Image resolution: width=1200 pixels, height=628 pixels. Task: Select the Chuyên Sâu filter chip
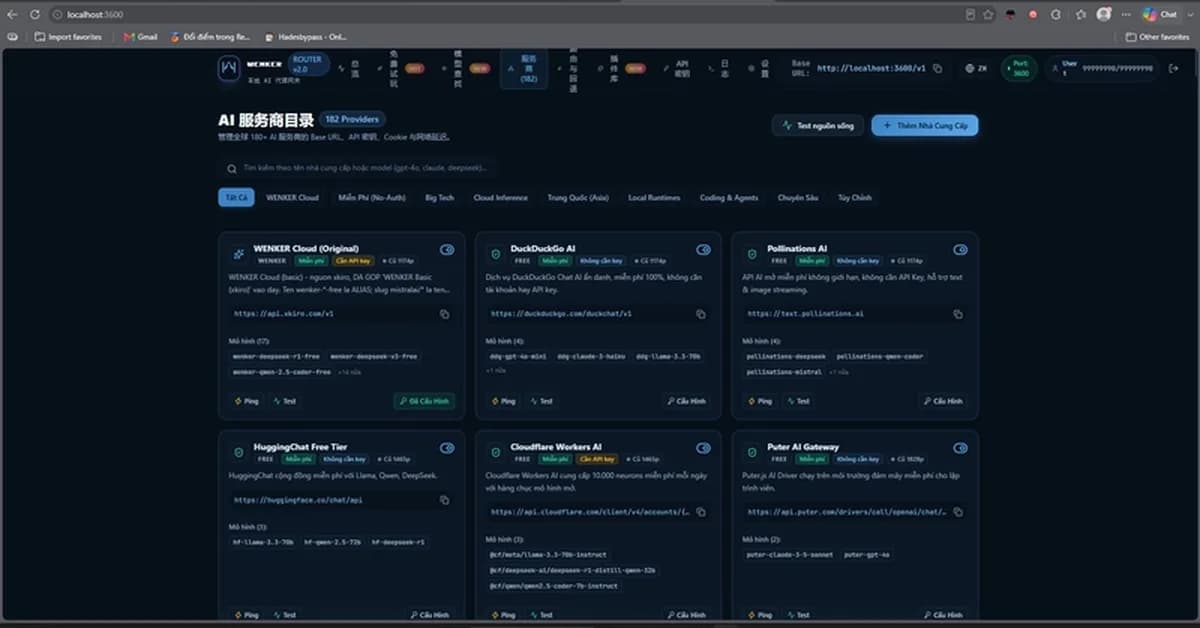tap(798, 198)
